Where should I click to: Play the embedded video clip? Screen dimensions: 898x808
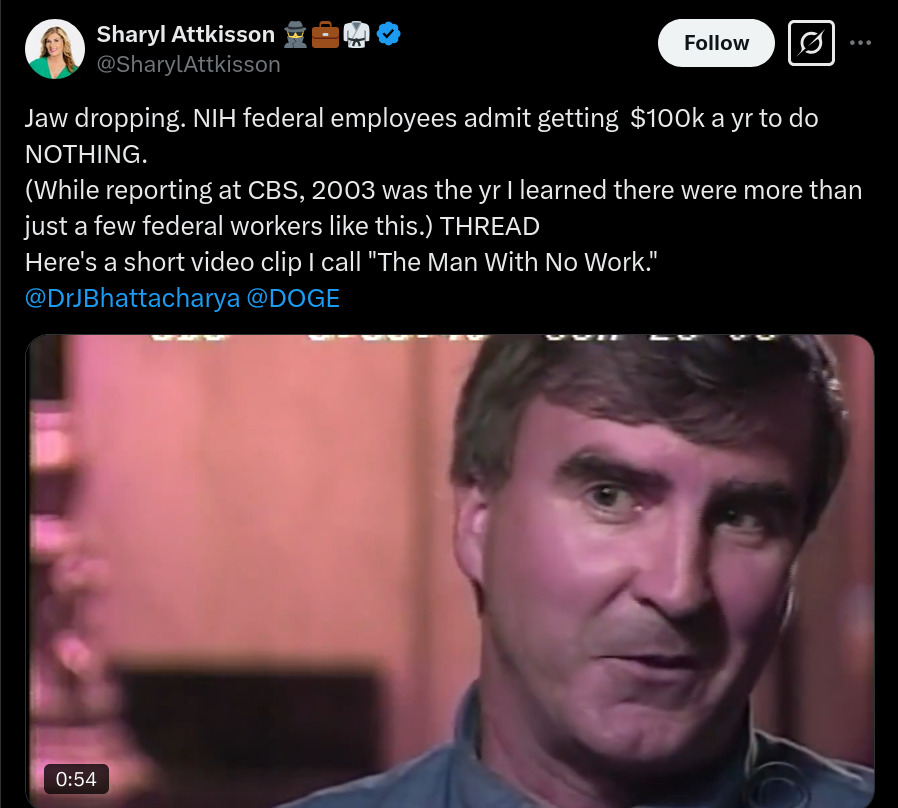click(450, 571)
